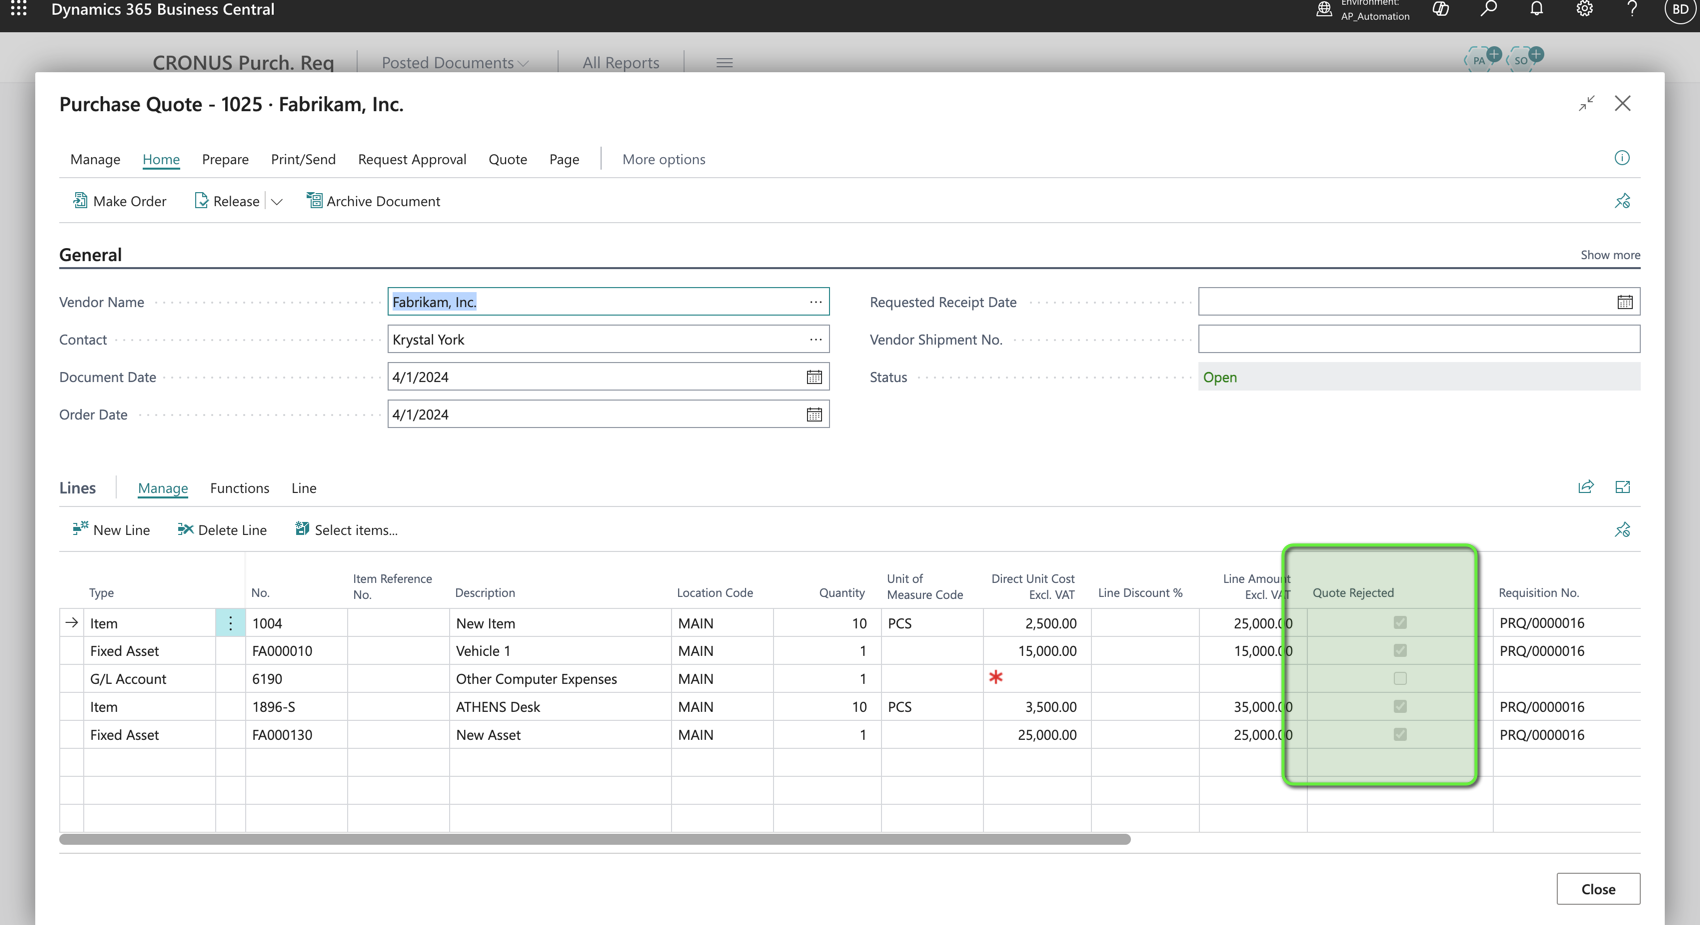Expand the Release dropdown arrow

tap(277, 202)
